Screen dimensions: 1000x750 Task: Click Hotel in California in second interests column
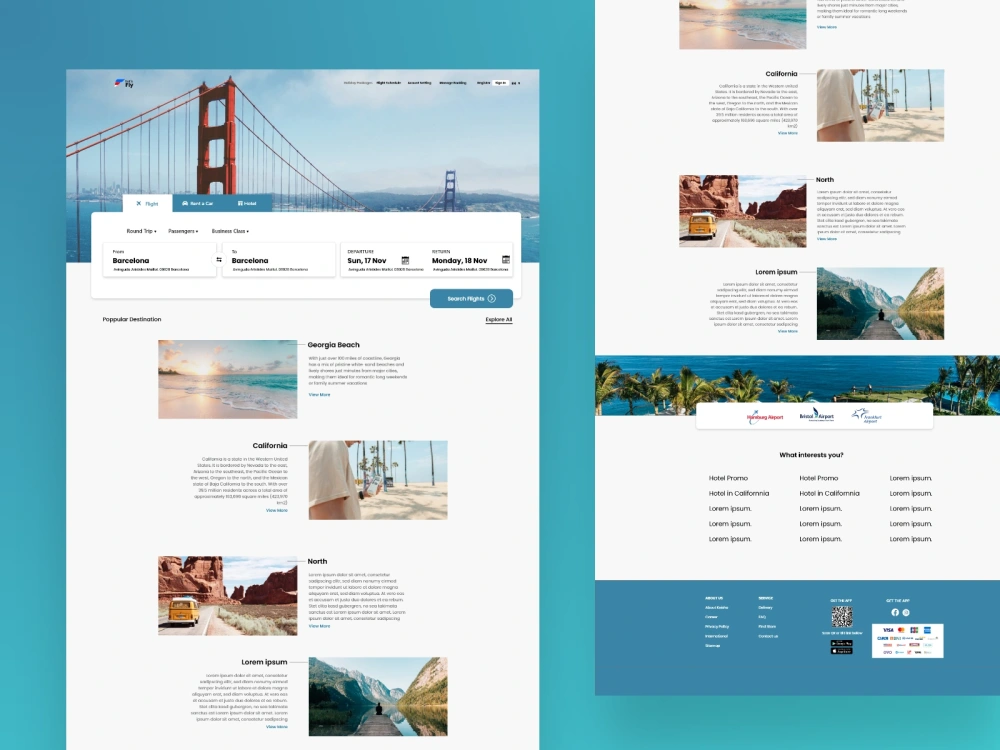coord(829,493)
